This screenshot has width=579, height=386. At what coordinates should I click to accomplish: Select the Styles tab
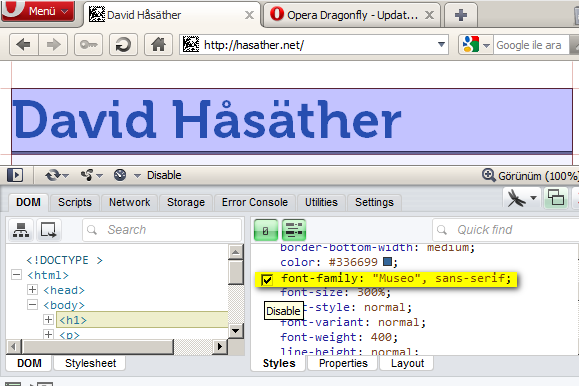(279, 363)
